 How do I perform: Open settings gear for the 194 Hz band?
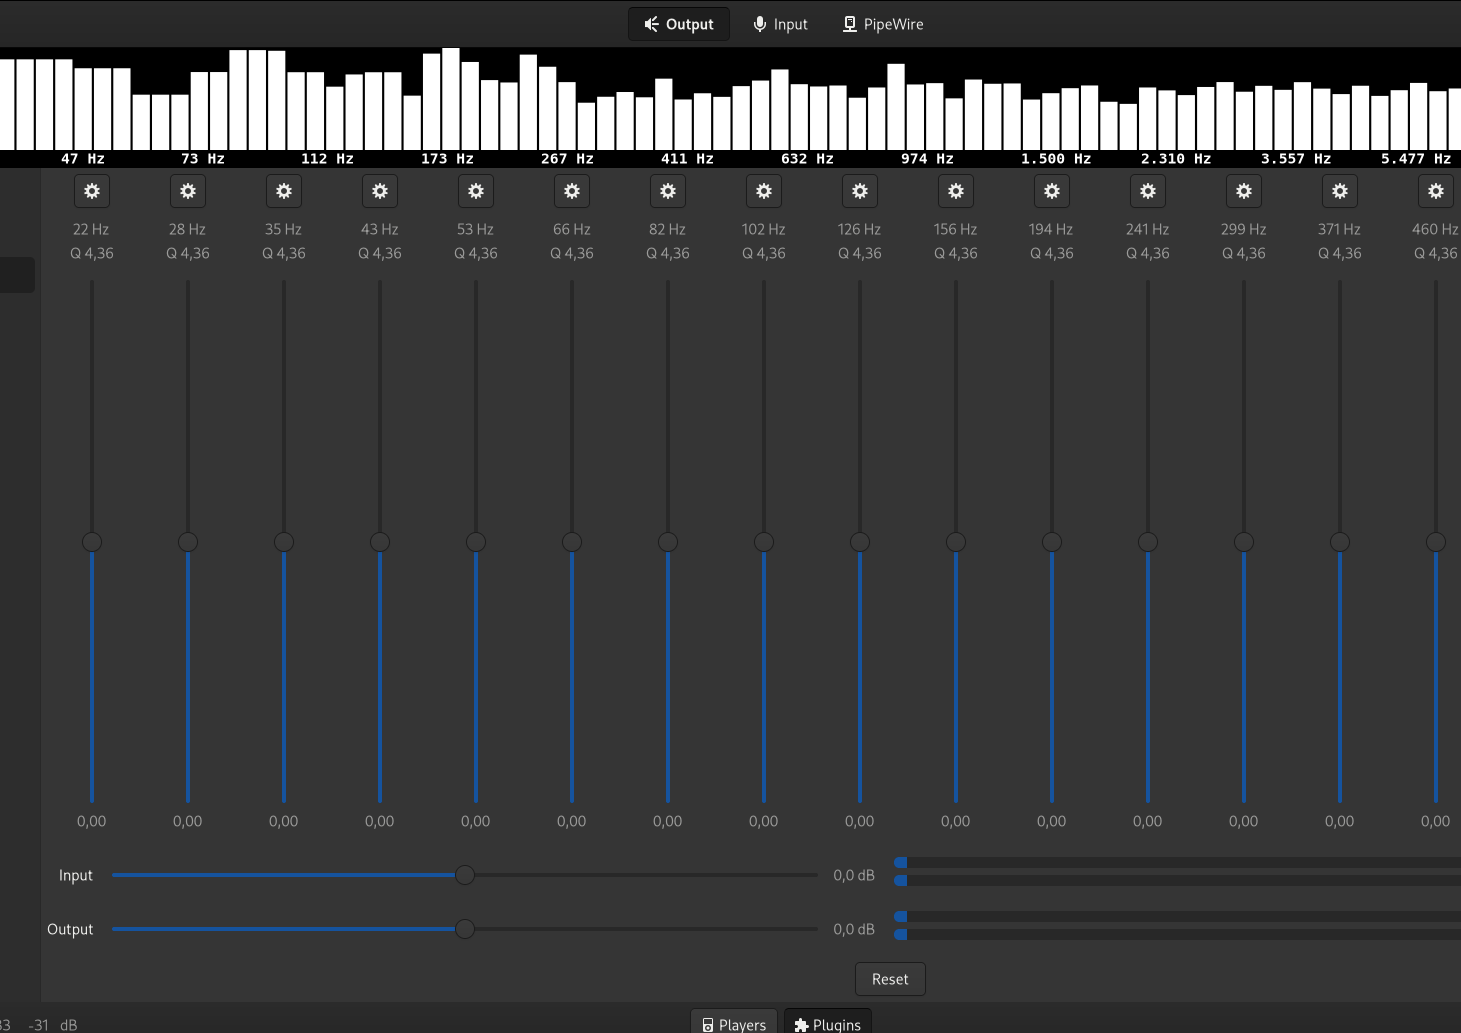click(1052, 191)
